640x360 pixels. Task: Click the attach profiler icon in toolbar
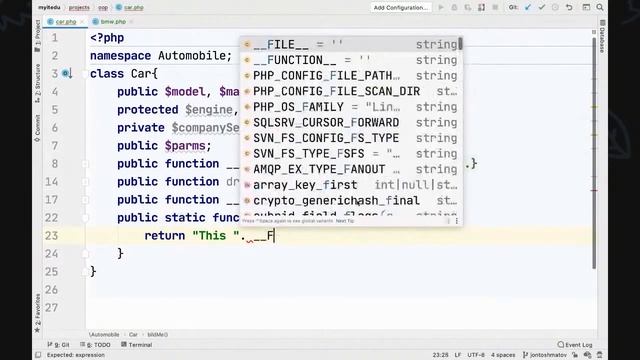pyautogui.click(x=482, y=7)
